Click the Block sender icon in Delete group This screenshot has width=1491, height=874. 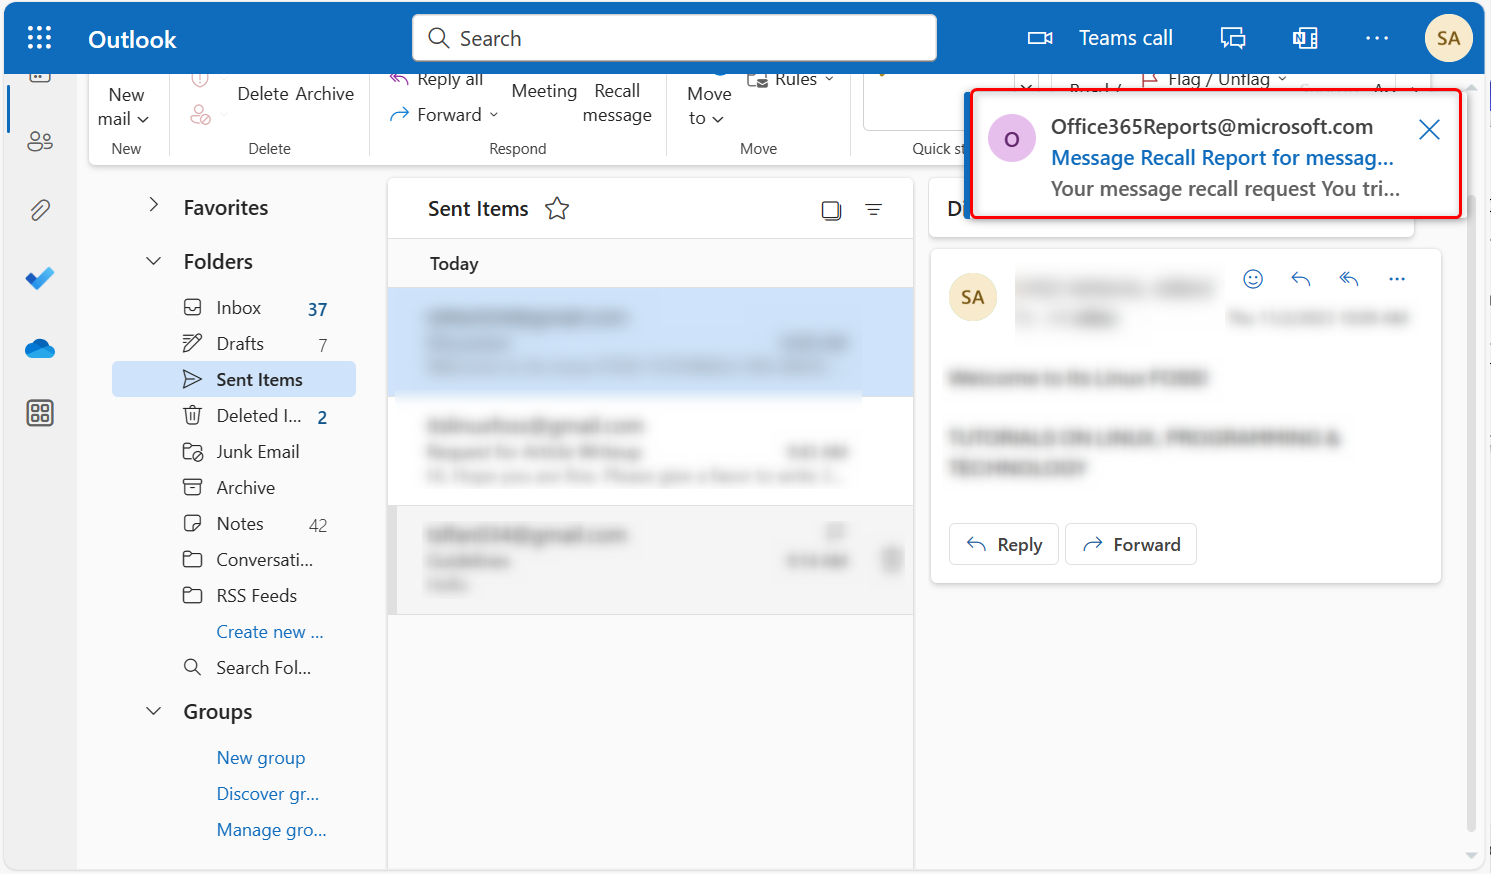[x=200, y=115]
